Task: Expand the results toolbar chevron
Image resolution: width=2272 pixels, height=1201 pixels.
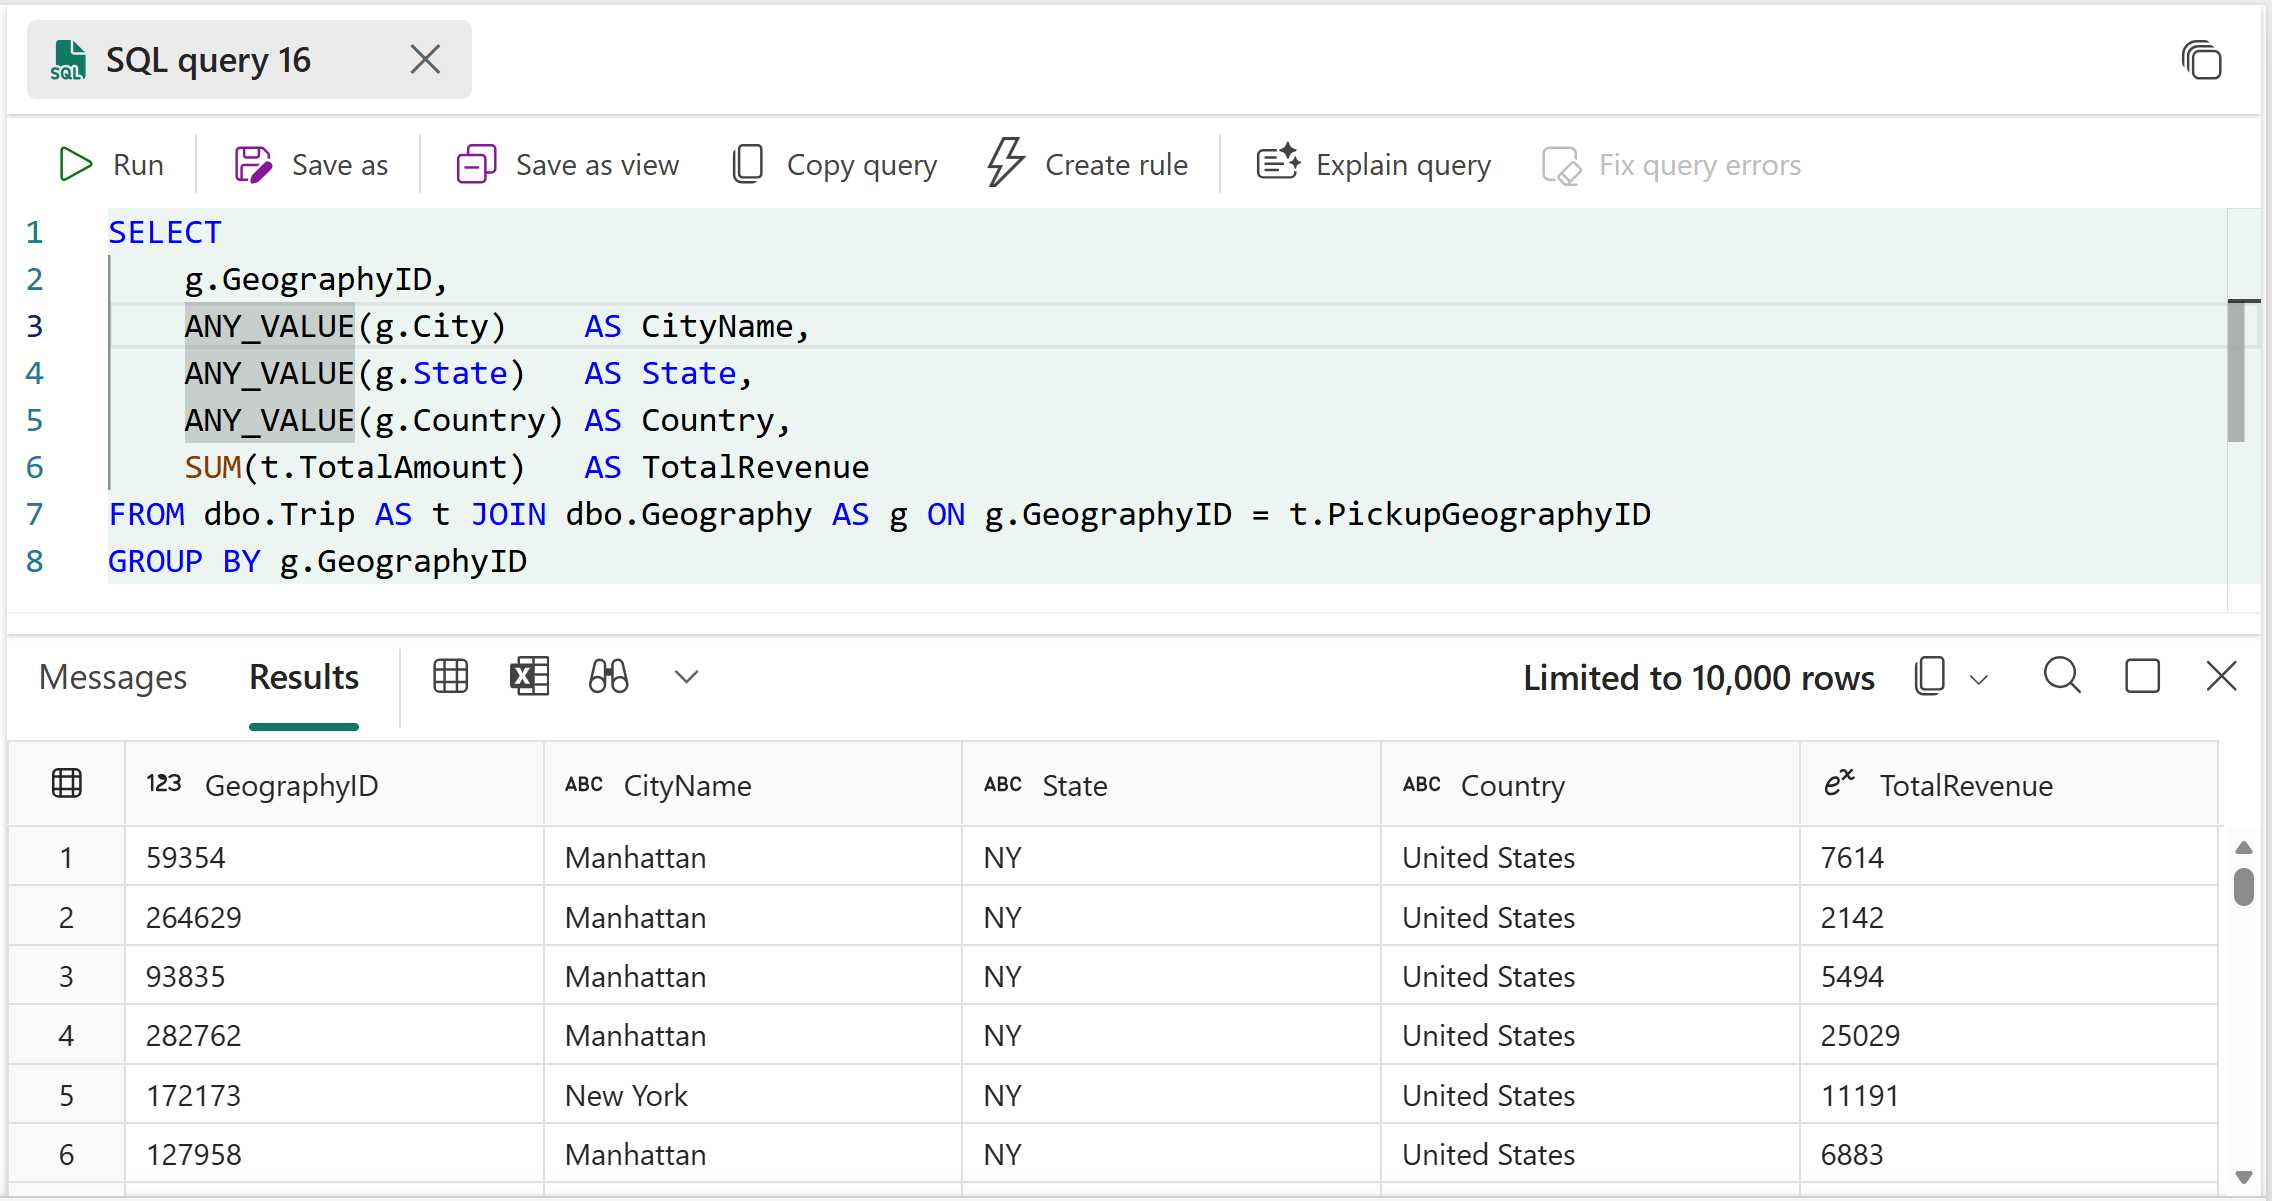Action: pyautogui.click(x=686, y=676)
